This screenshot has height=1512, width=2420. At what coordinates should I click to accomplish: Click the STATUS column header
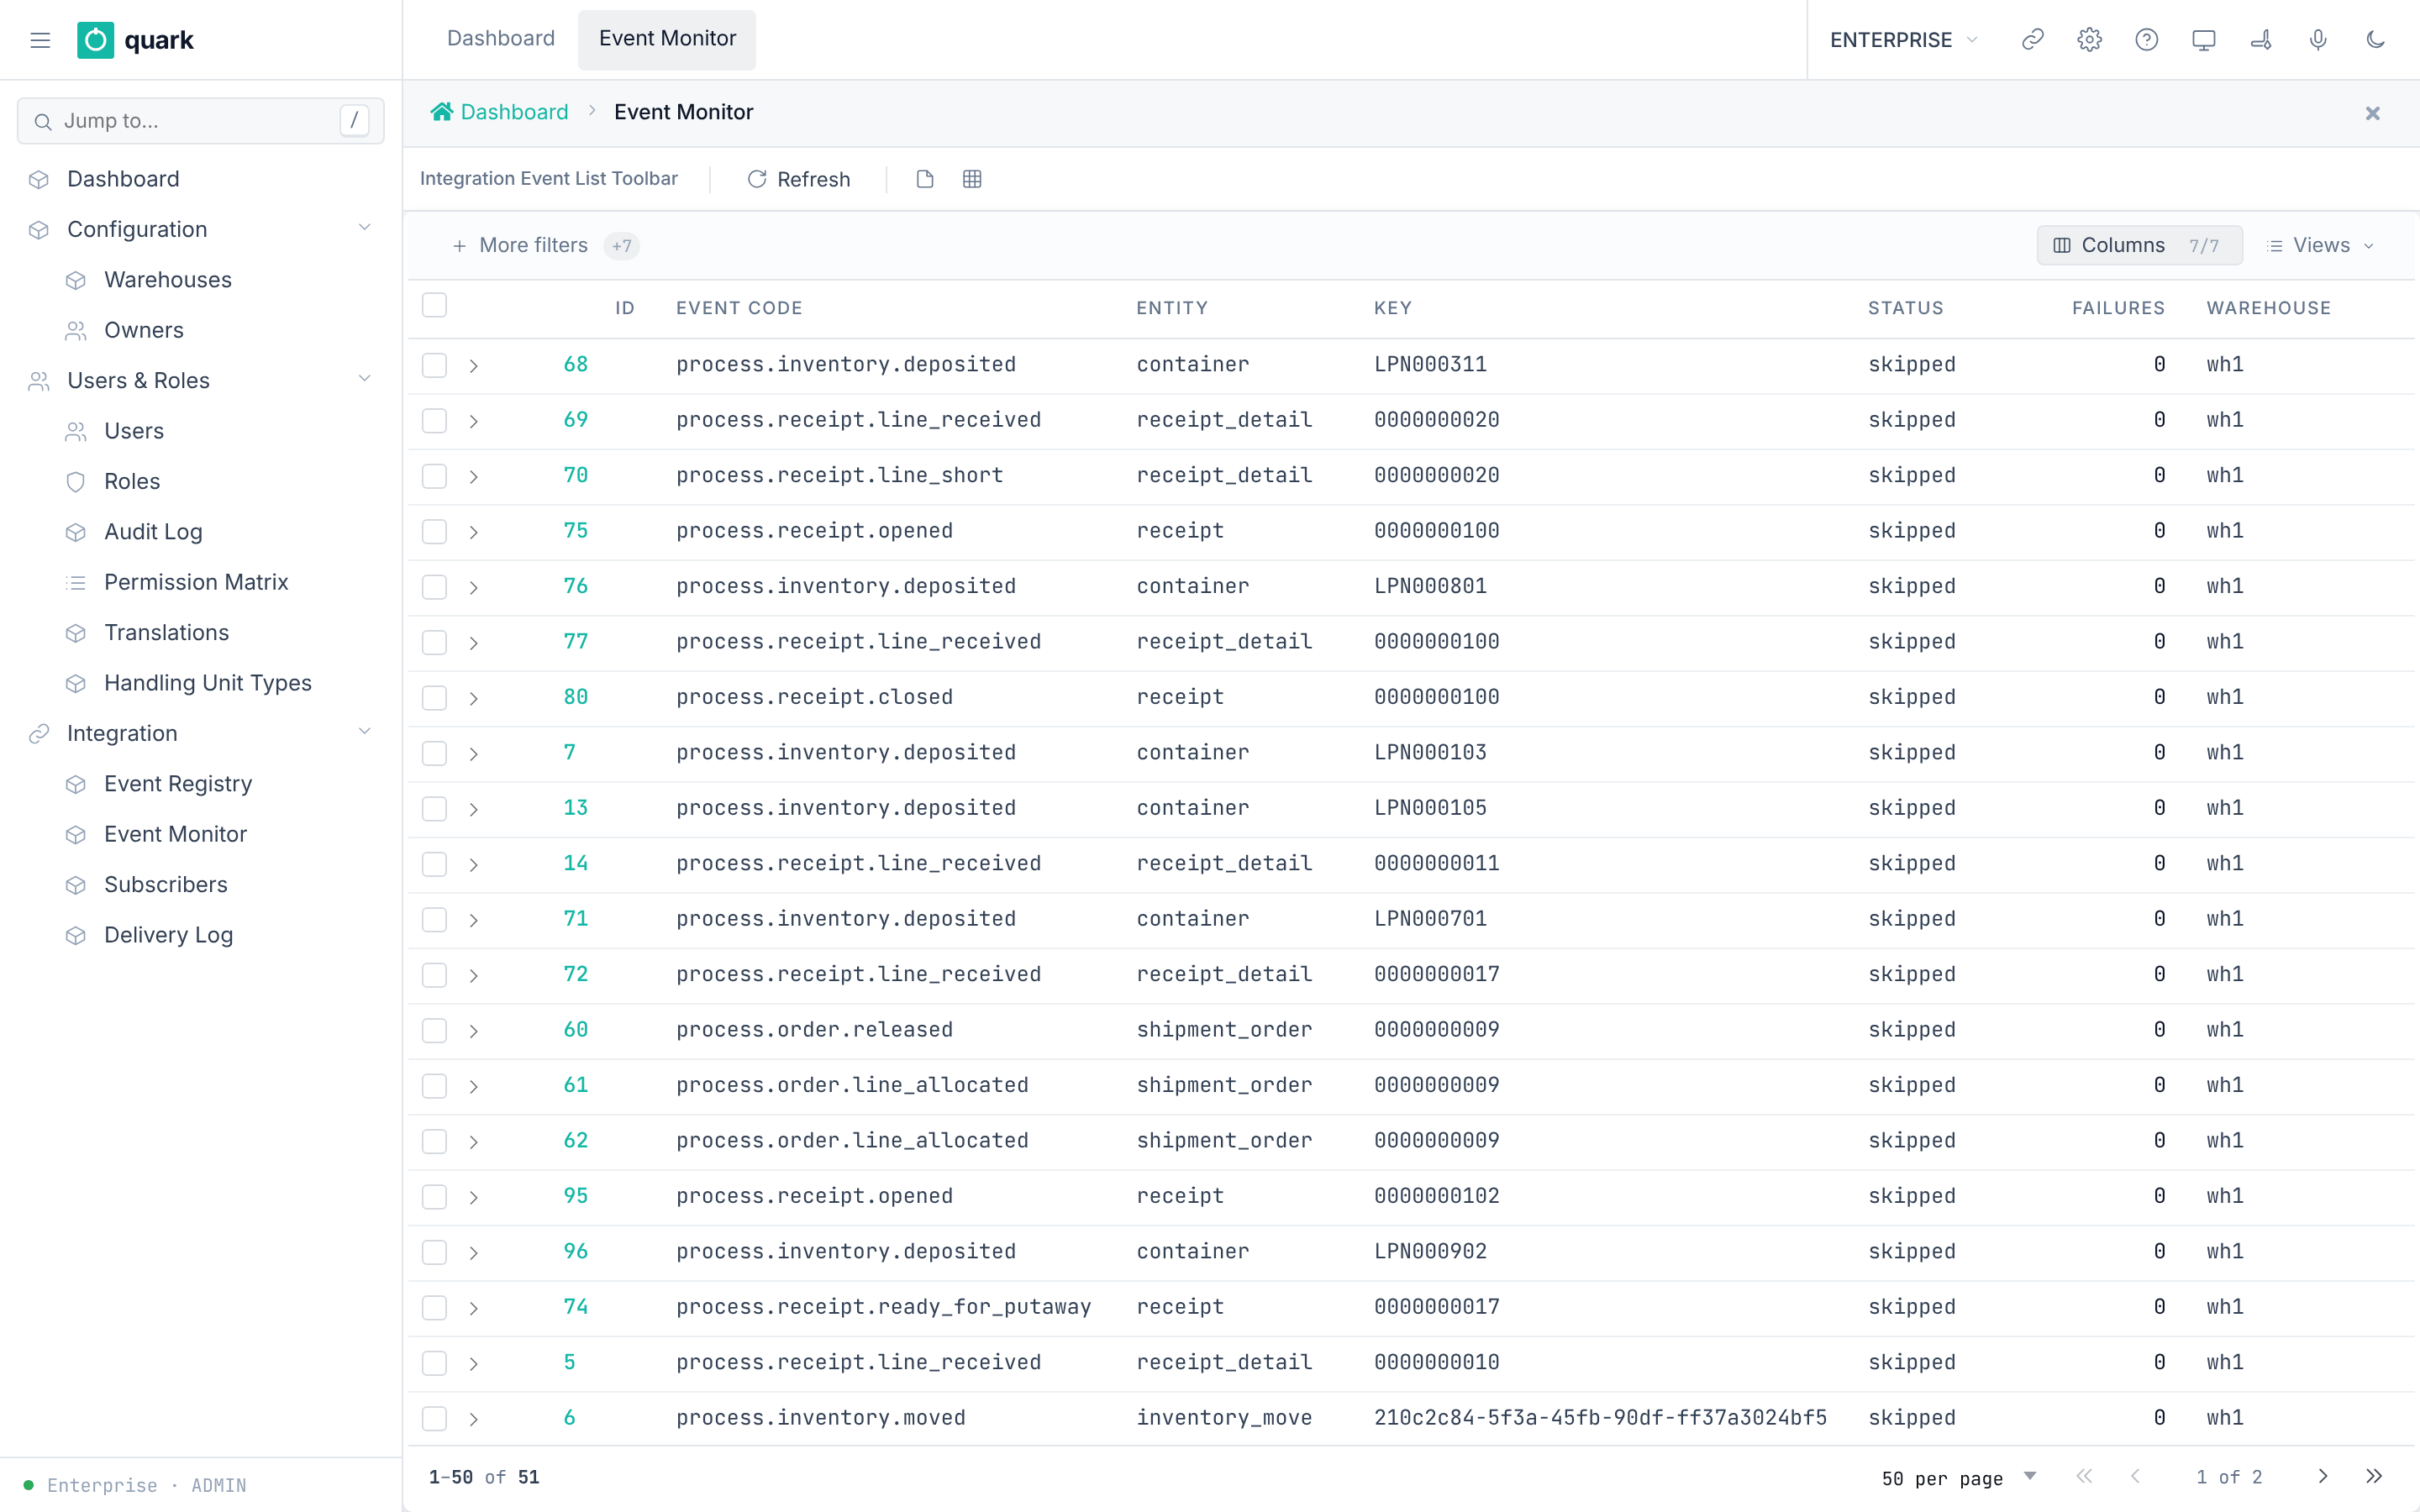point(1905,308)
